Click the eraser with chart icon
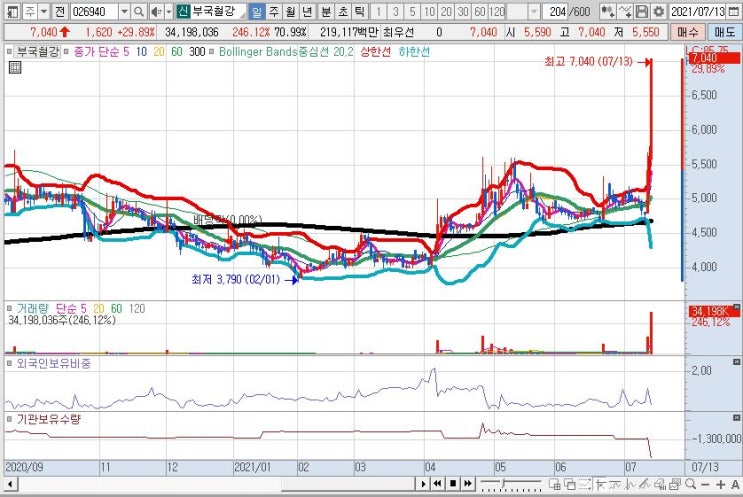The width and height of the screenshot is (743, 497). [x=660, y=484]
